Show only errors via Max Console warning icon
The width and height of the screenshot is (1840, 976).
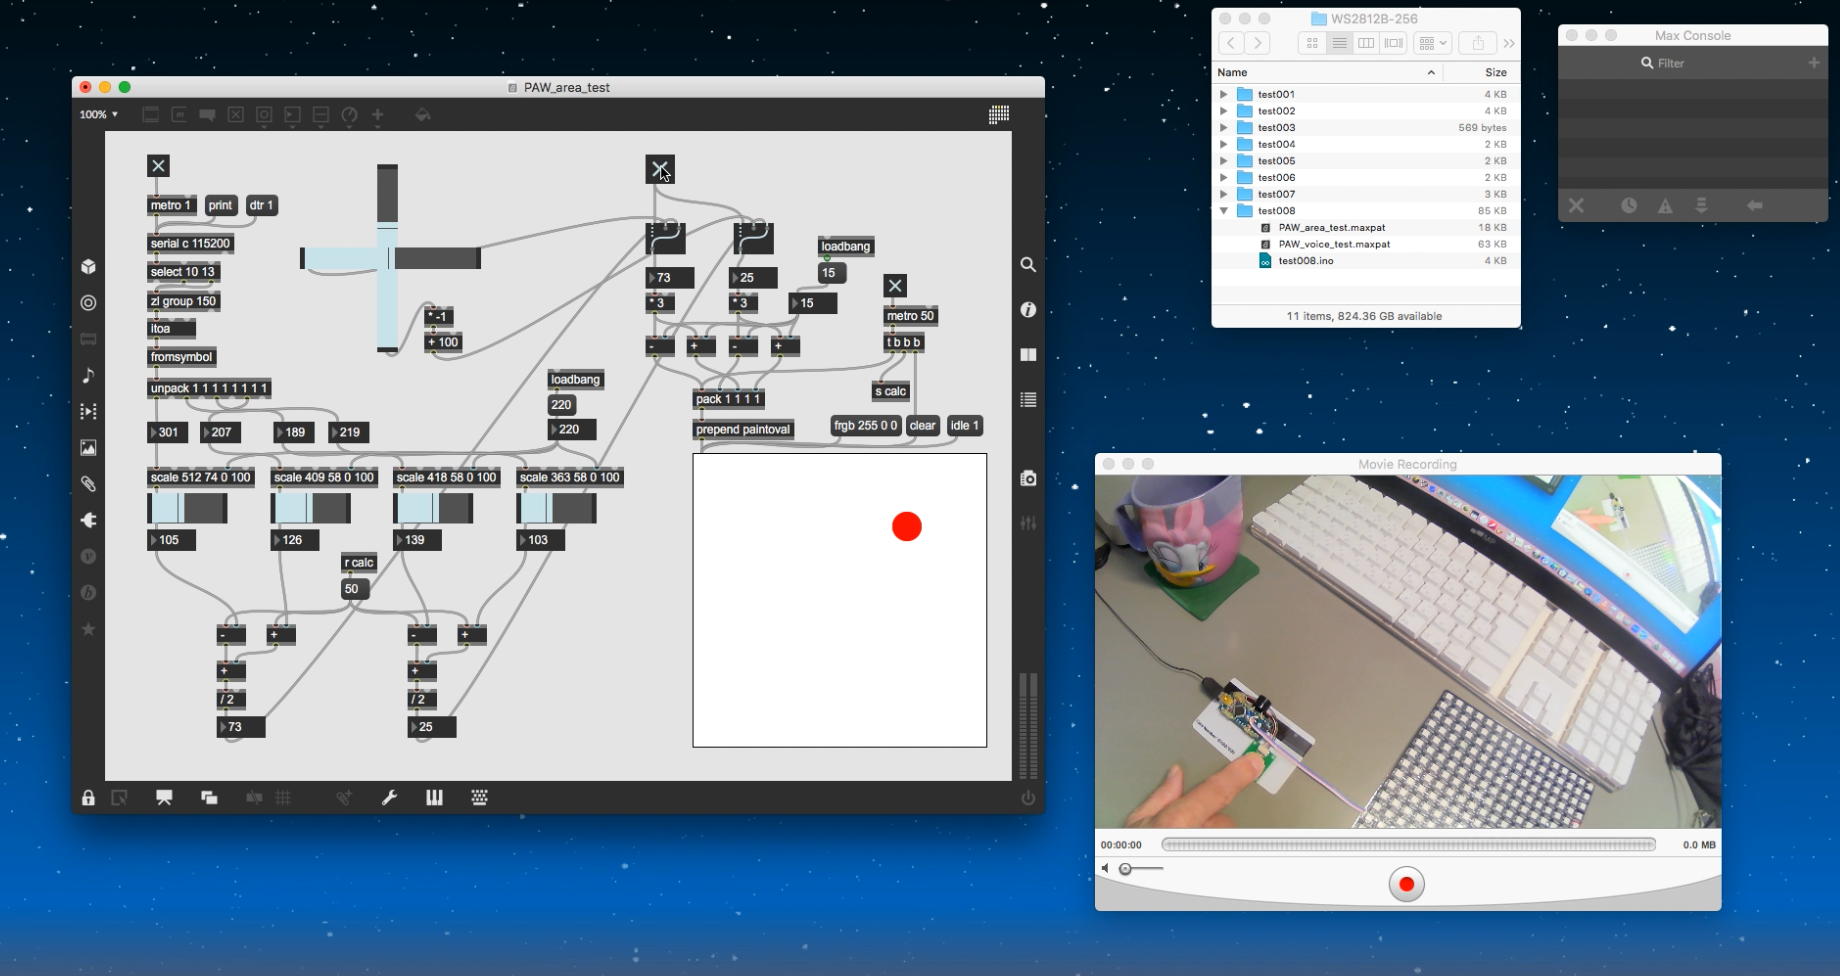pos(1665,206)
